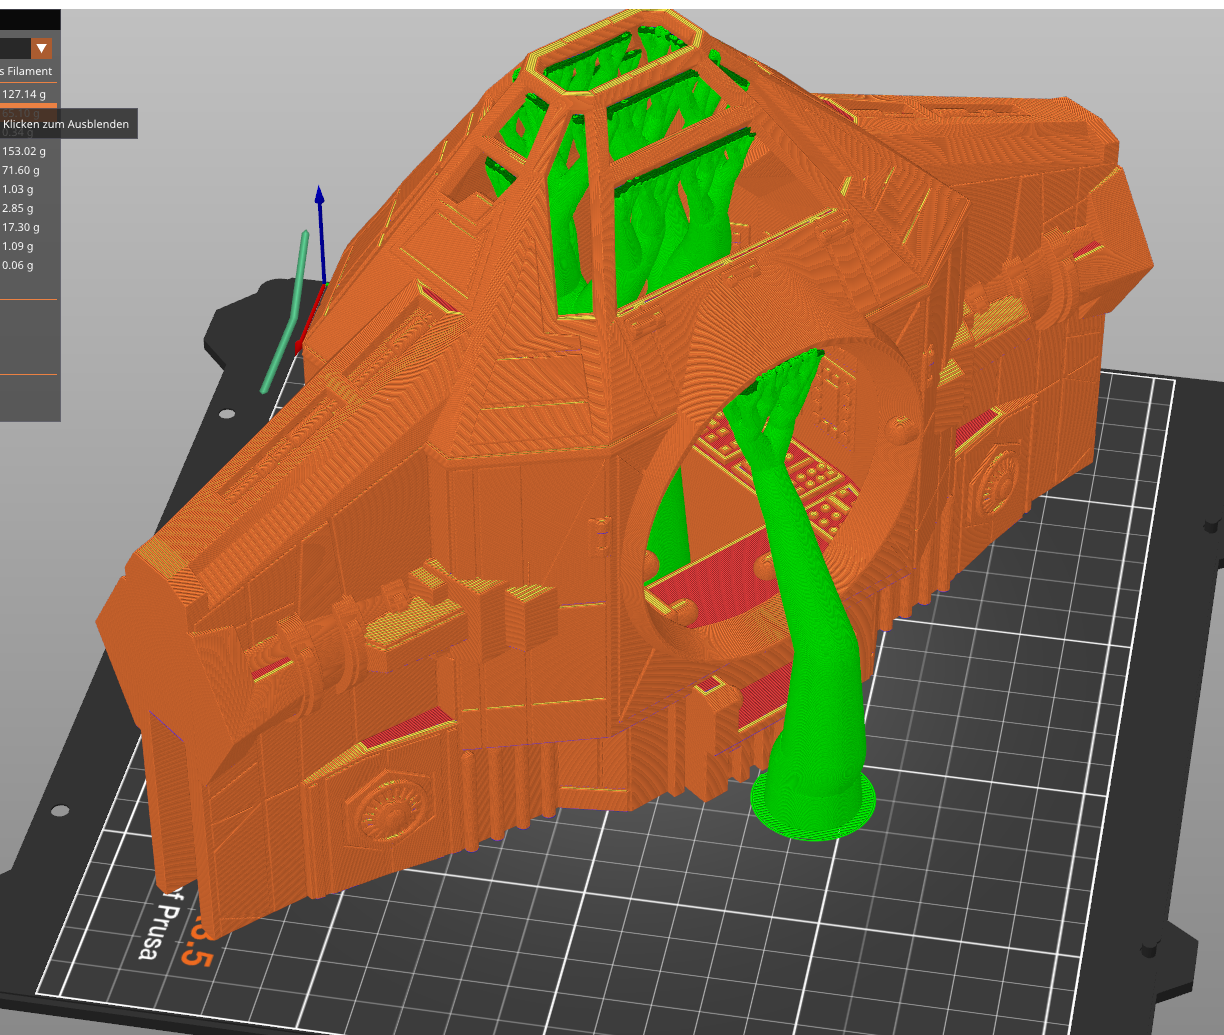Screen dimensions: 1224x1035
Task: Select the 1.03 g legend row
Action: (29, 189)
